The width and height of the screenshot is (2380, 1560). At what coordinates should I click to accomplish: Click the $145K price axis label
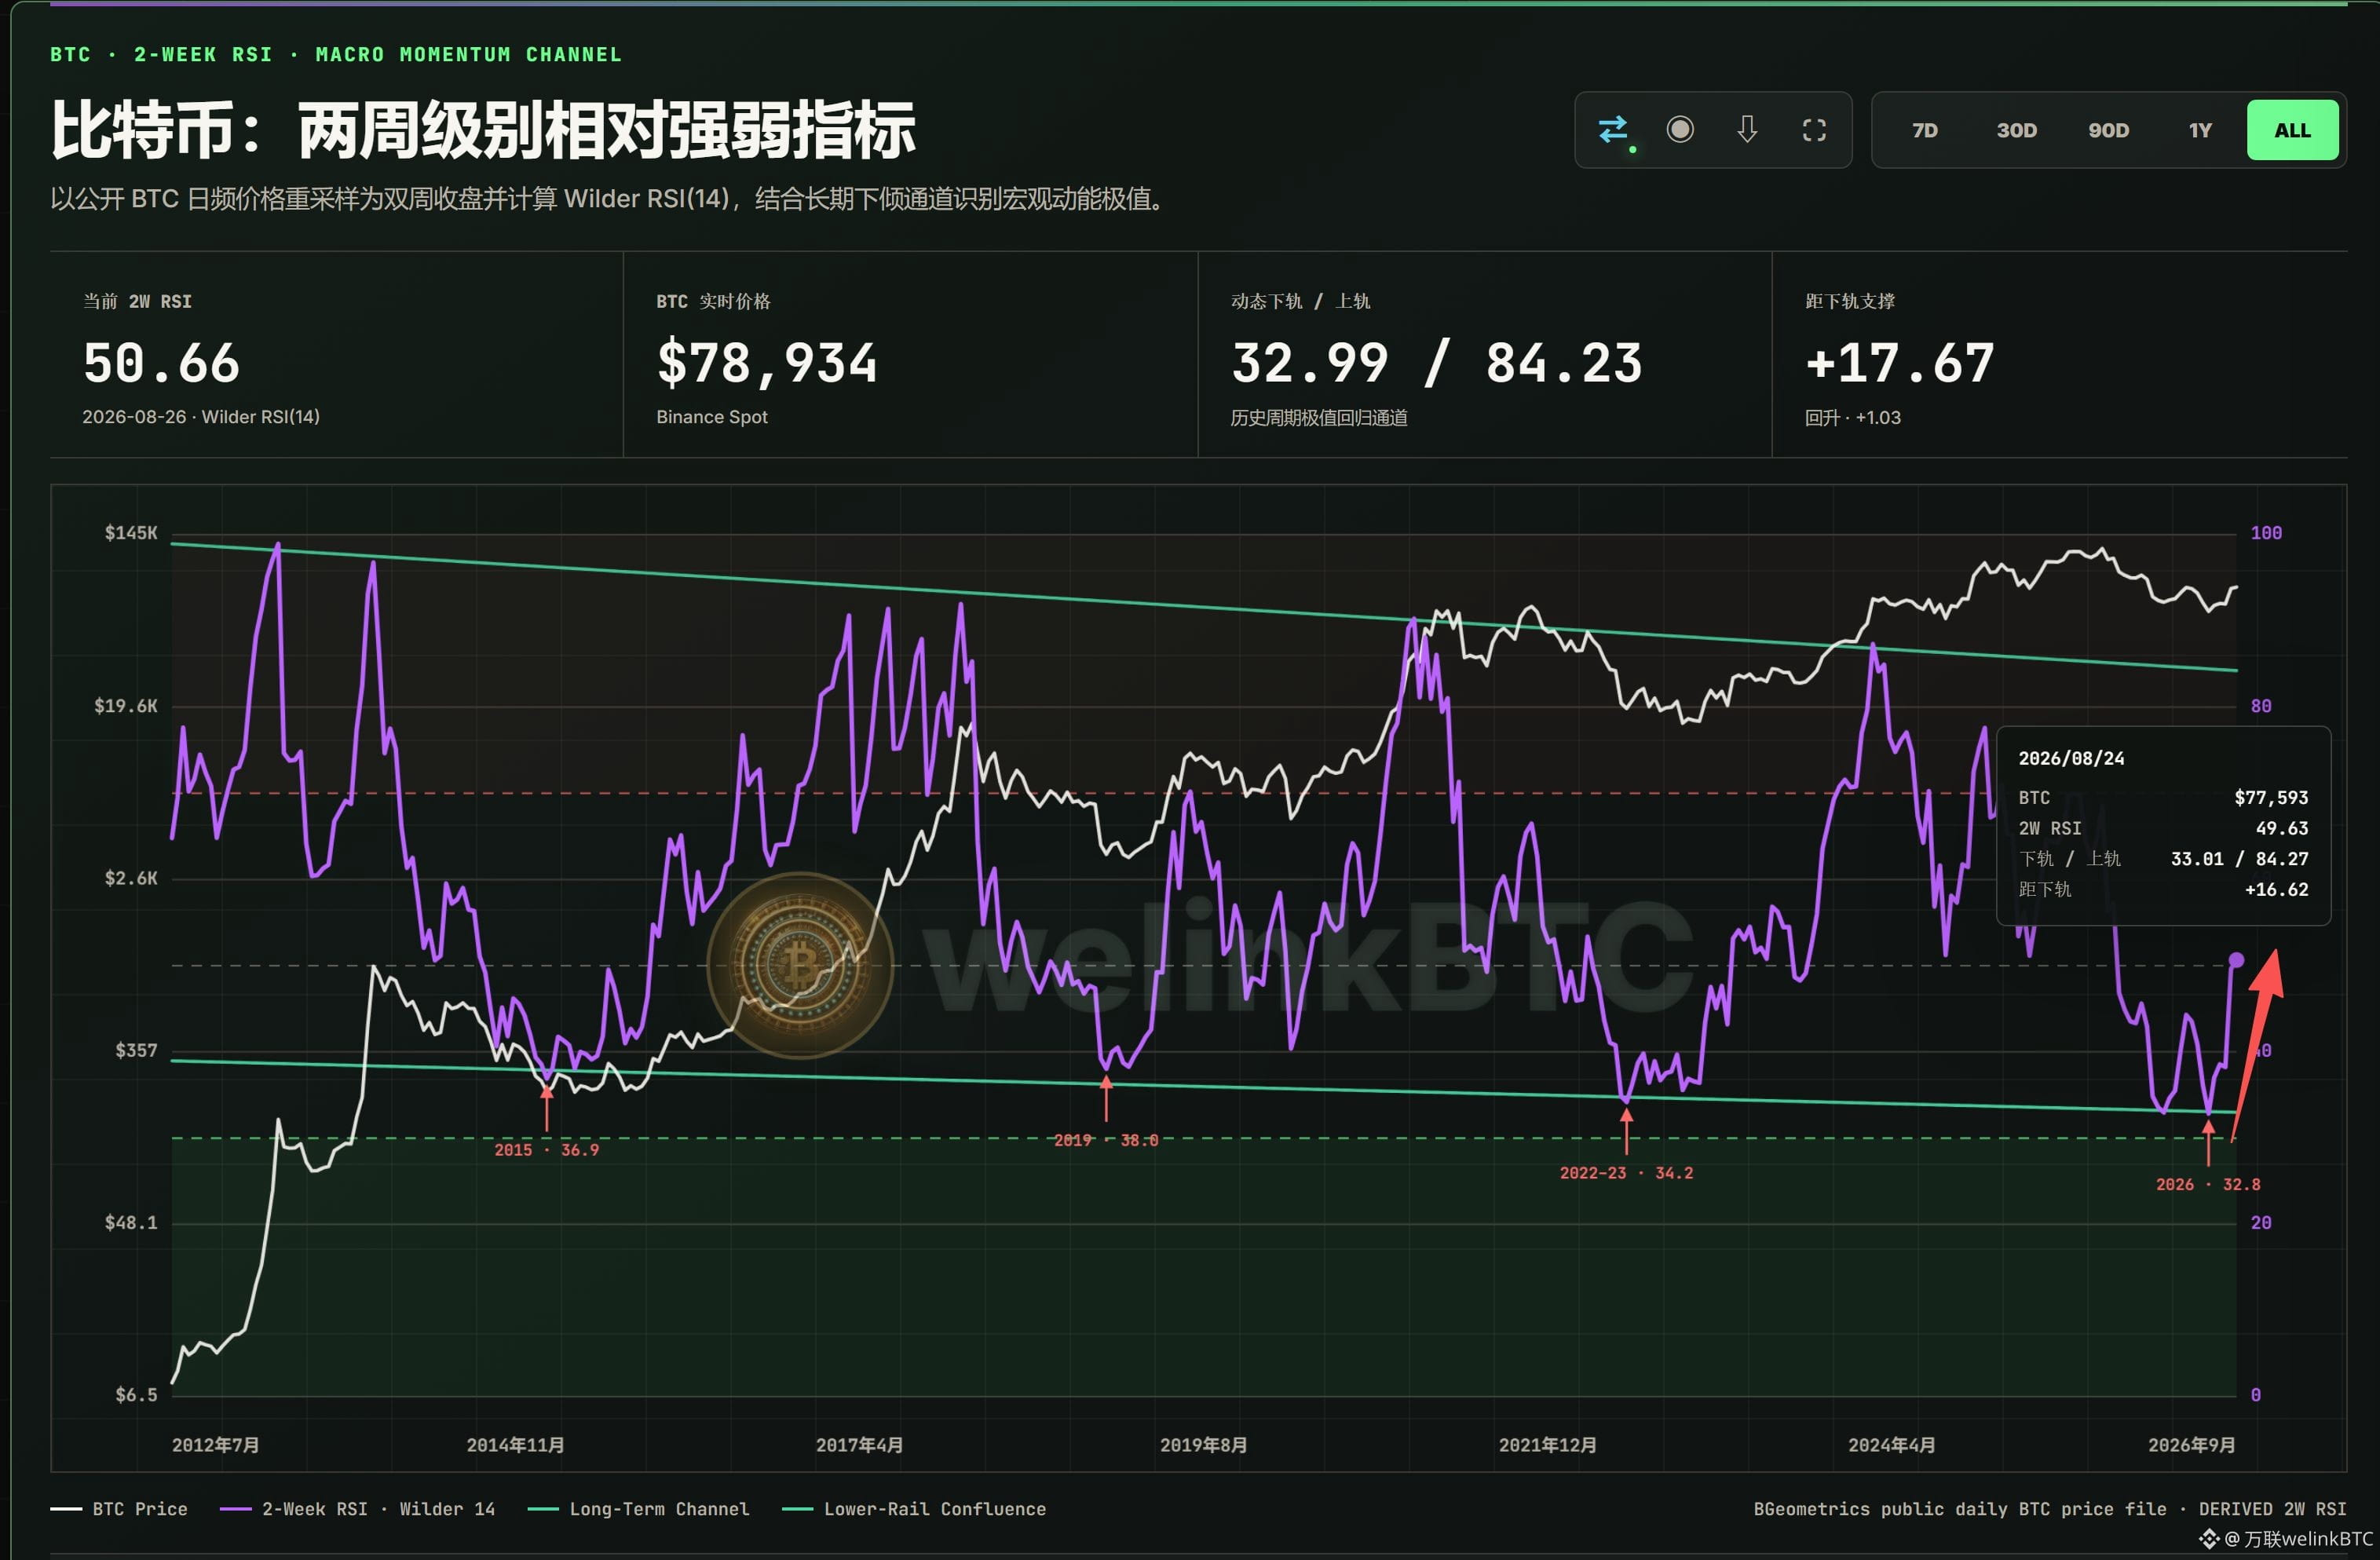pos(131,533)
